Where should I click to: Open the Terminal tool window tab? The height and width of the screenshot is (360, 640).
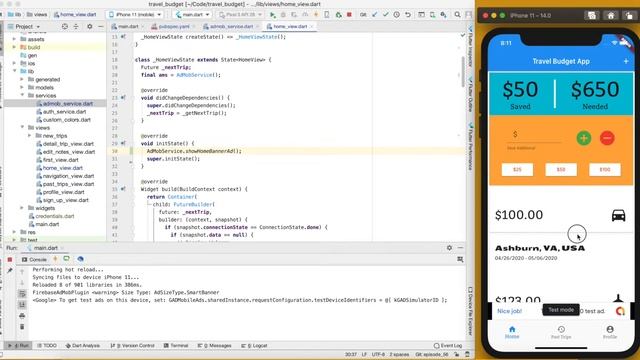click(x=176, y=346)
